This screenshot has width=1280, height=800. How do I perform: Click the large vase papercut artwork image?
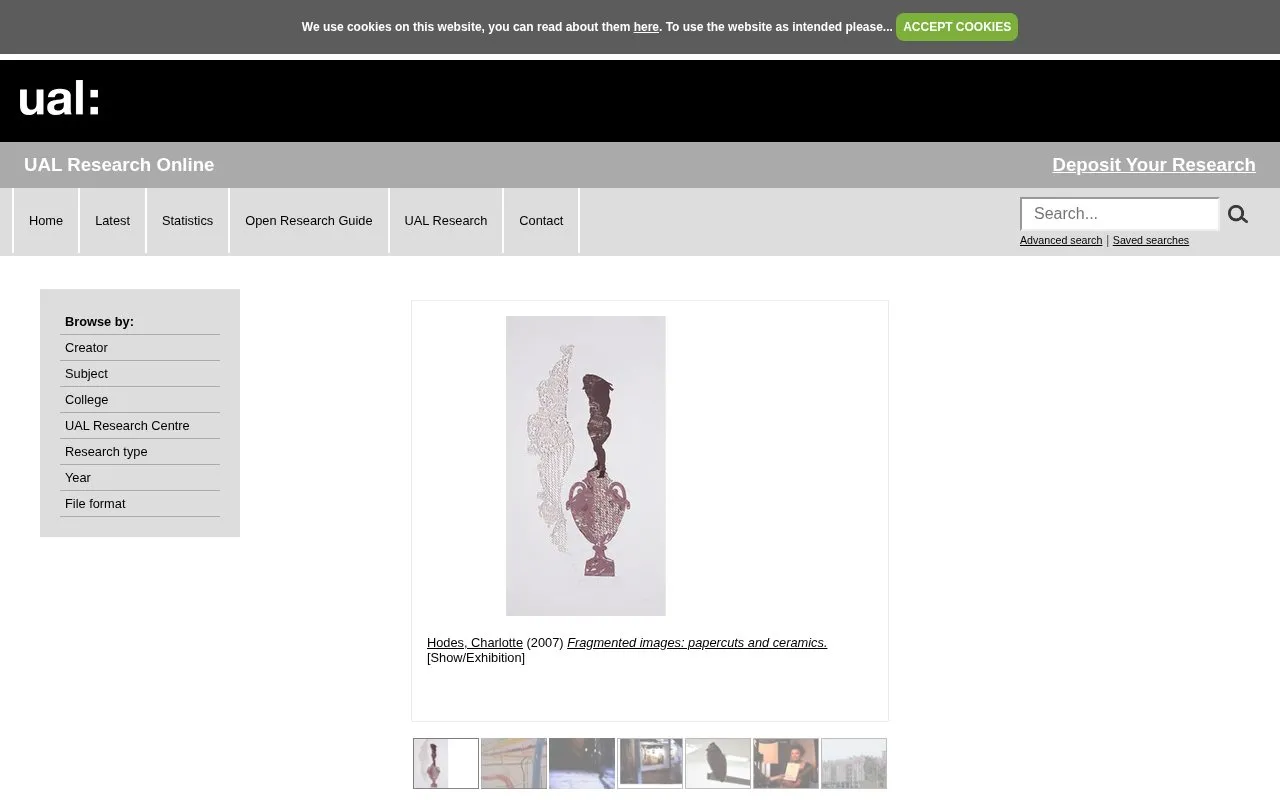point(586,466)
